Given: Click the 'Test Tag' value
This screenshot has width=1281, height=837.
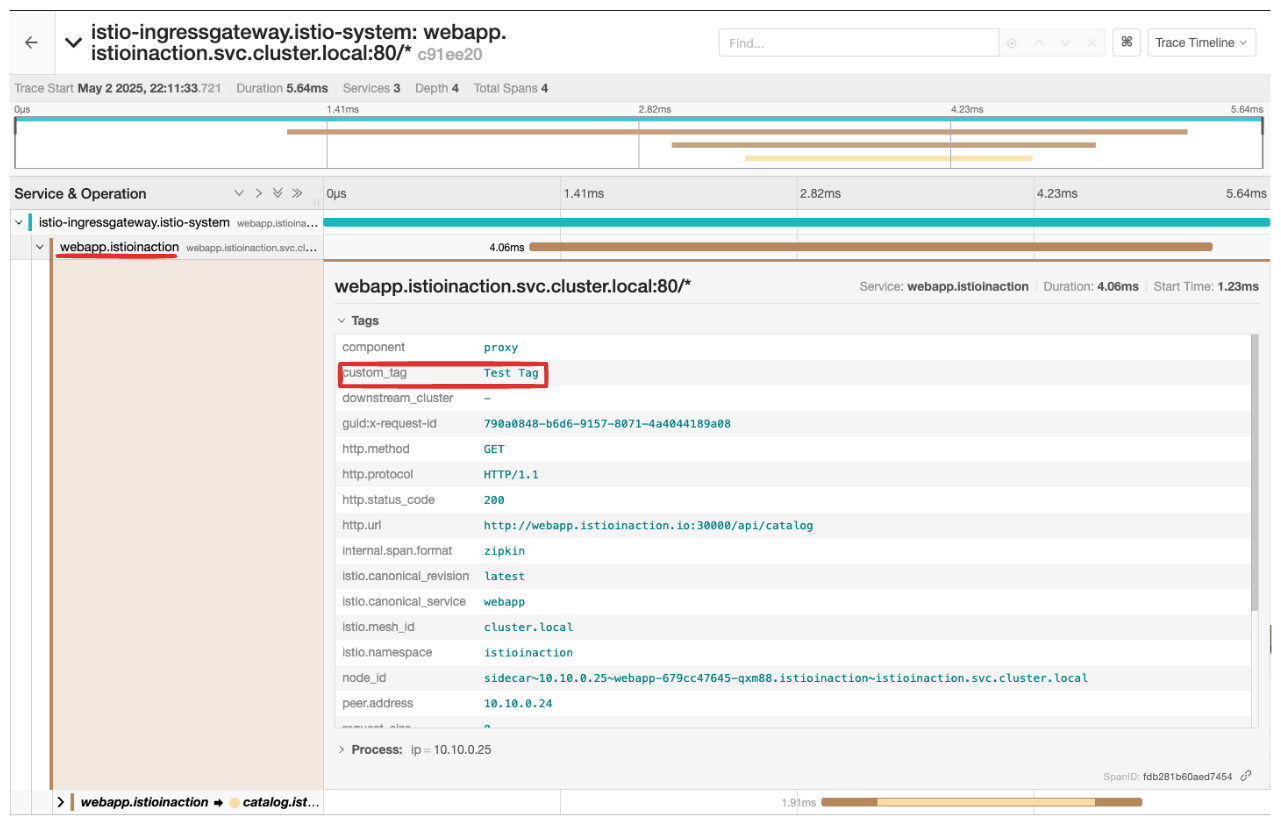Looking at the screenshot, I should pos(511,373).
